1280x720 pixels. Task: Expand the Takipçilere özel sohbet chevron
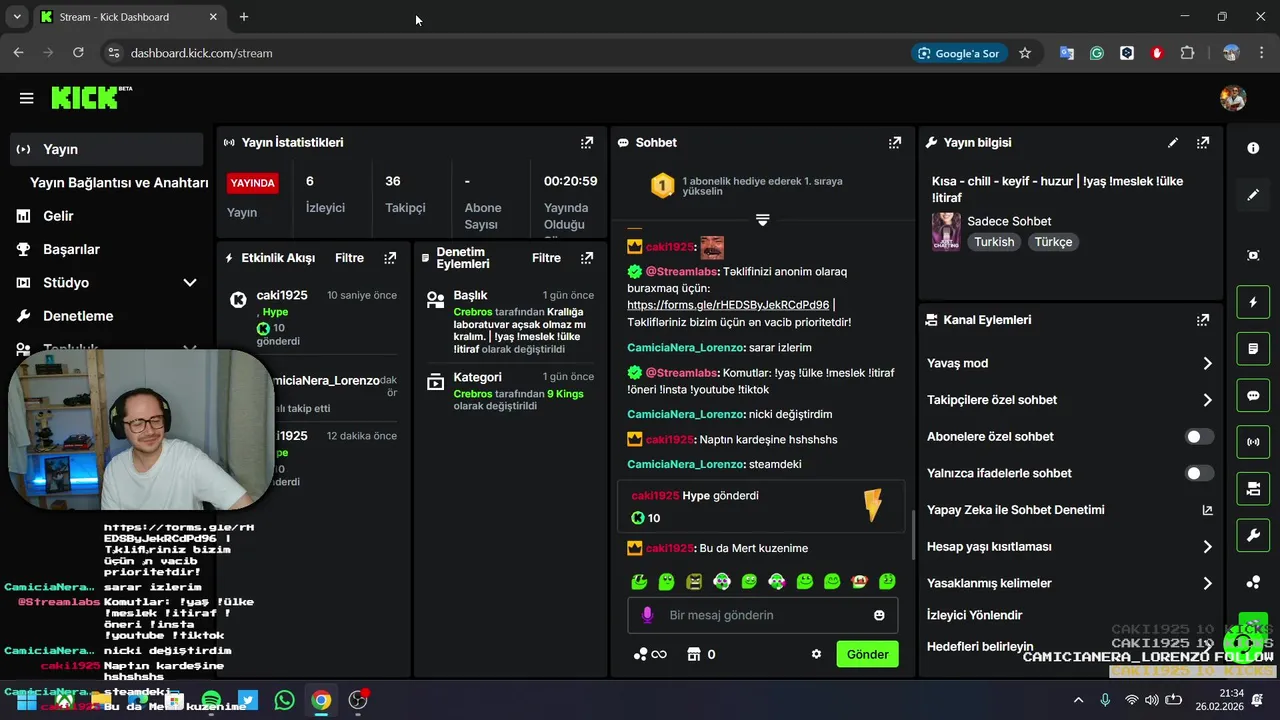[1207, 400]
